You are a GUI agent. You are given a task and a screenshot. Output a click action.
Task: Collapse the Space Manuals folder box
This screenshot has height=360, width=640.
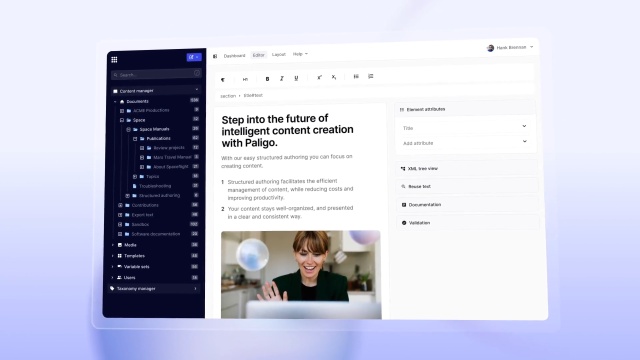point(128,129)
